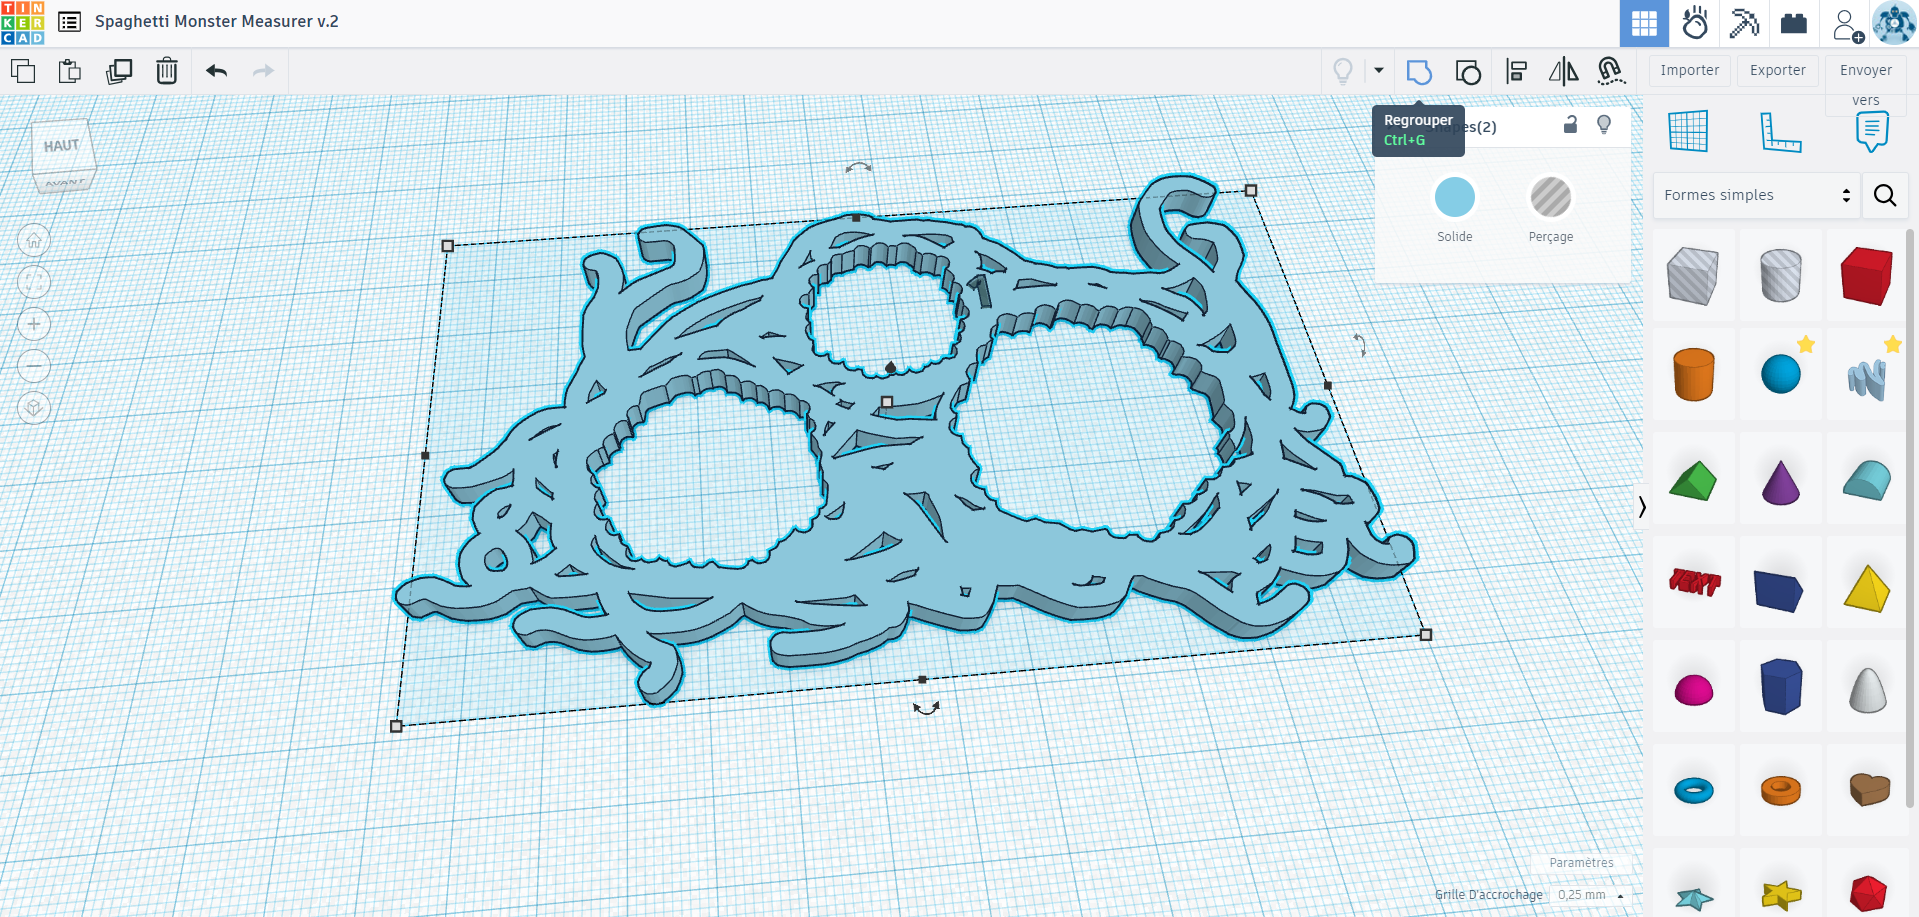Select the orange tube shape
The height and width of the screenshot is (917, 1919).
pos(1780,790)
